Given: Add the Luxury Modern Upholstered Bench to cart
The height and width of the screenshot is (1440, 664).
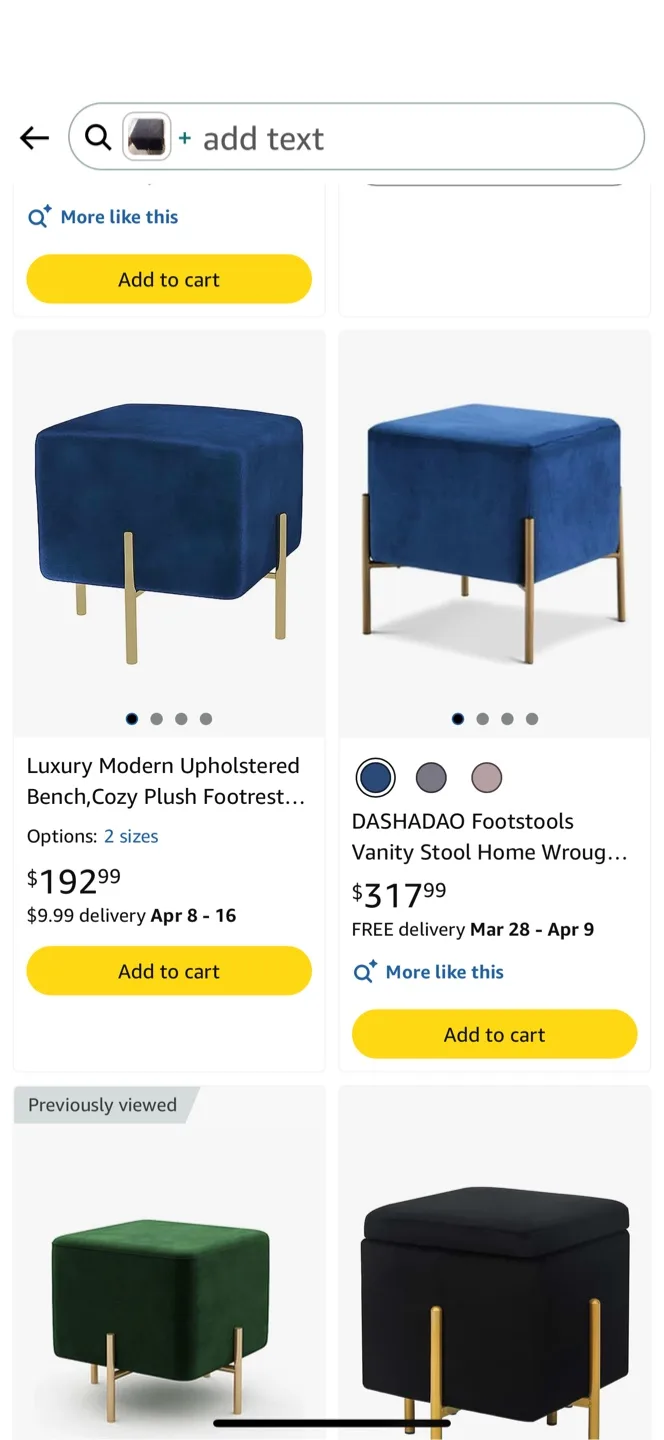Looking at the screenshot, I should (x=169, y=971).
